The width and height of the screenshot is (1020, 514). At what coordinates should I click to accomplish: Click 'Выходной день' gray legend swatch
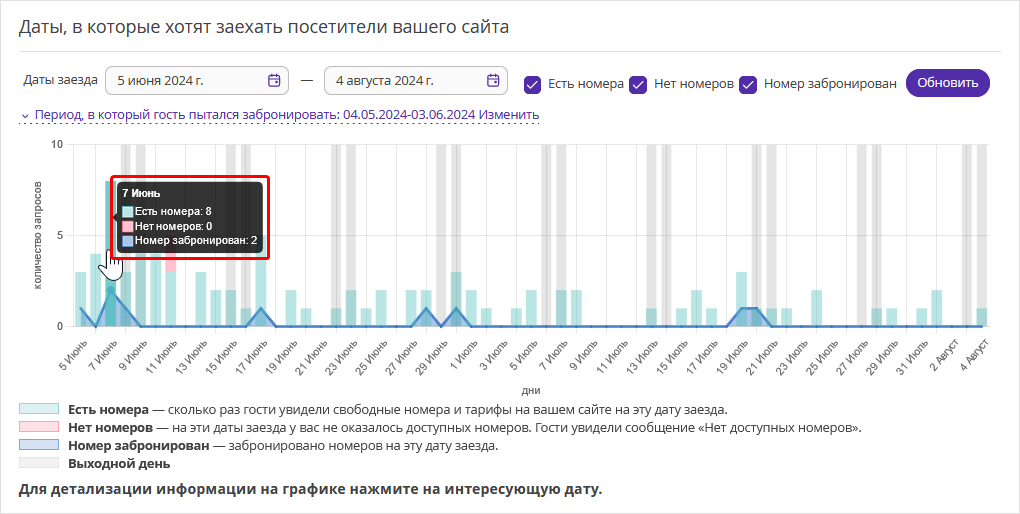pyautogui.click(x=39, y=463)
